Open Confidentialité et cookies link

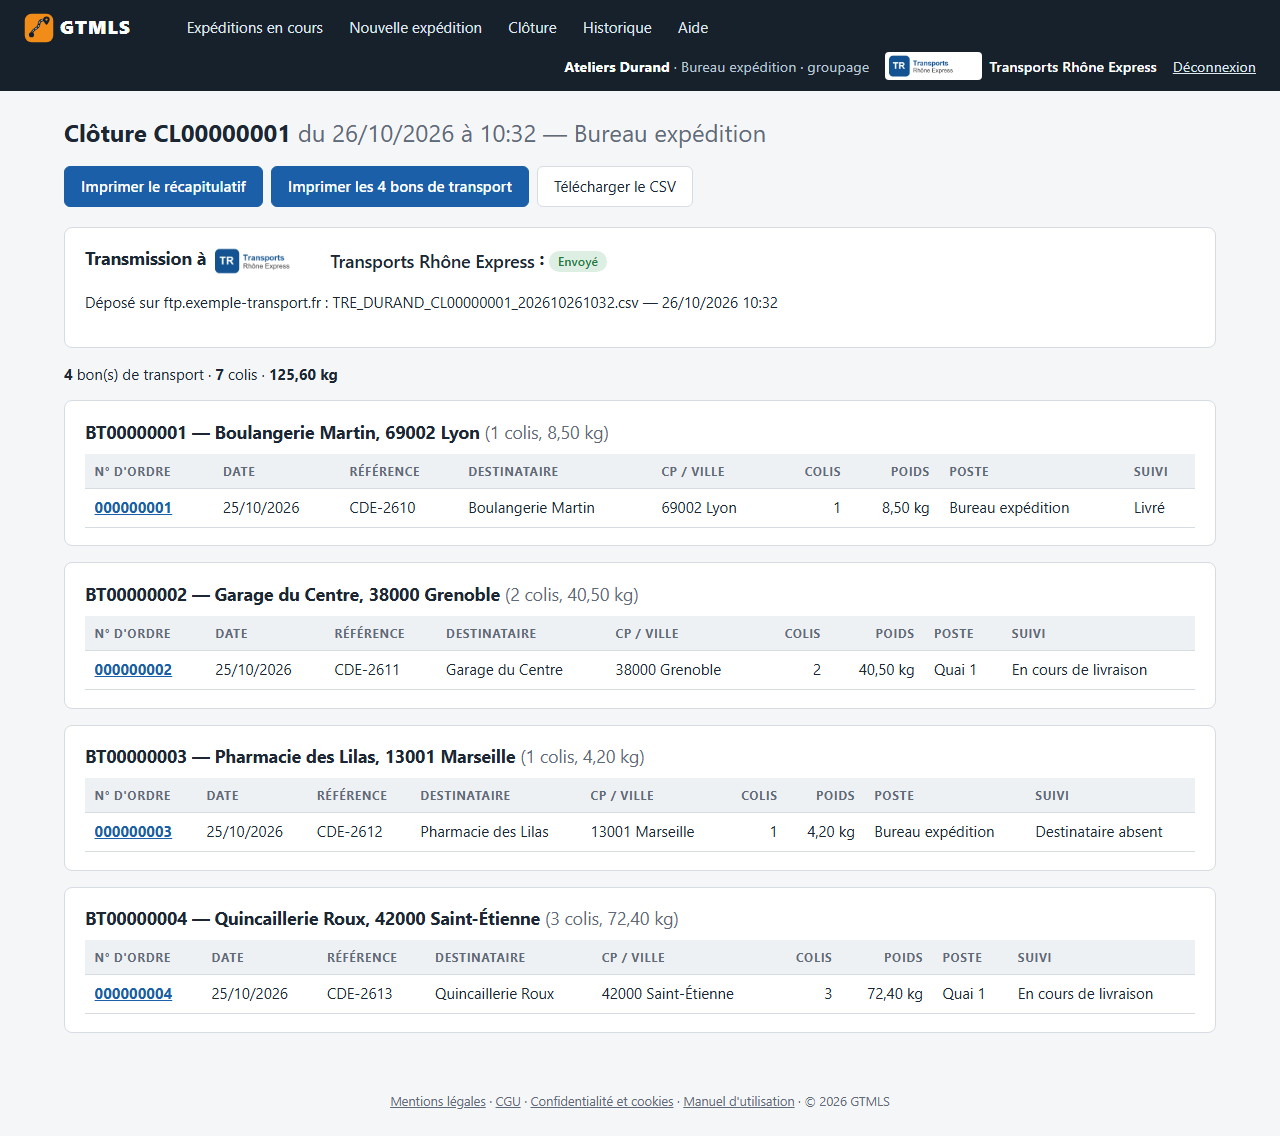(602, 1102)
